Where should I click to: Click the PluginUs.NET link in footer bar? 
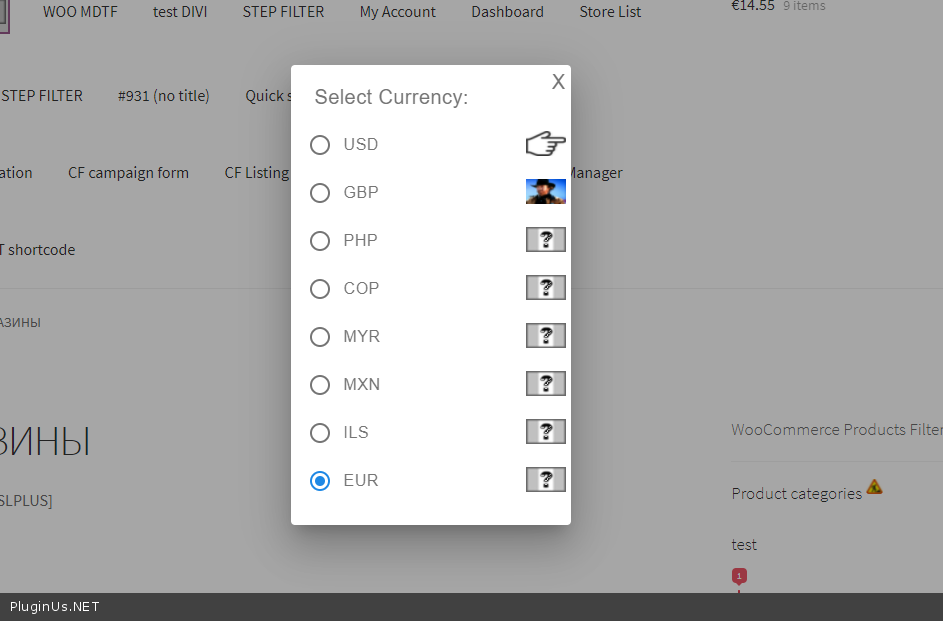tap(55, 607)
